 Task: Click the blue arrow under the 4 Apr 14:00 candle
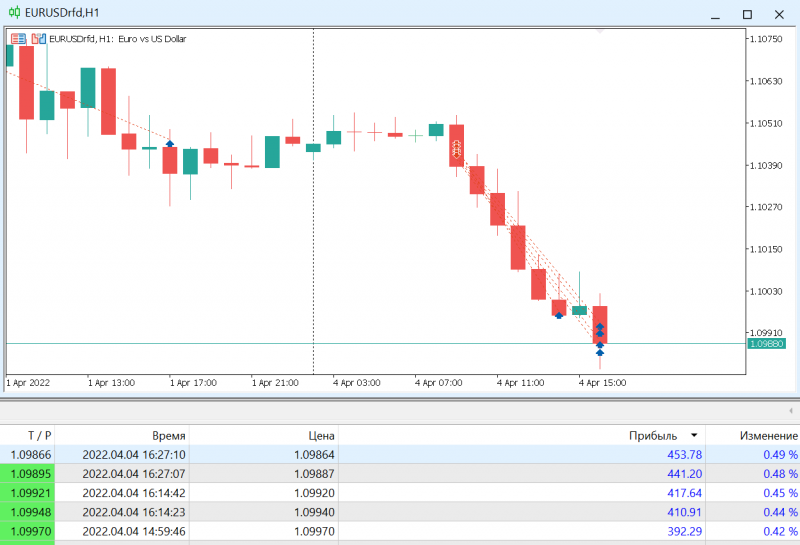point(559,315)
